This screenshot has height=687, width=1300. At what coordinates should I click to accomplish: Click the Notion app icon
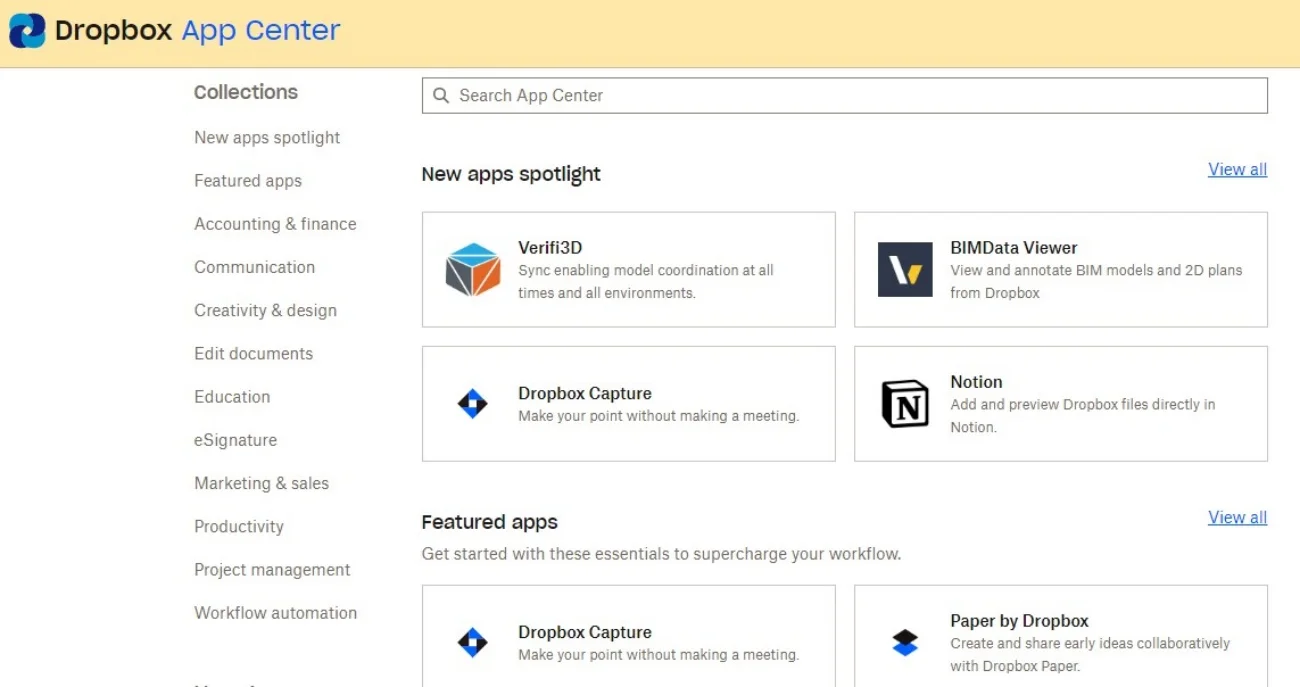click(905, 404)
